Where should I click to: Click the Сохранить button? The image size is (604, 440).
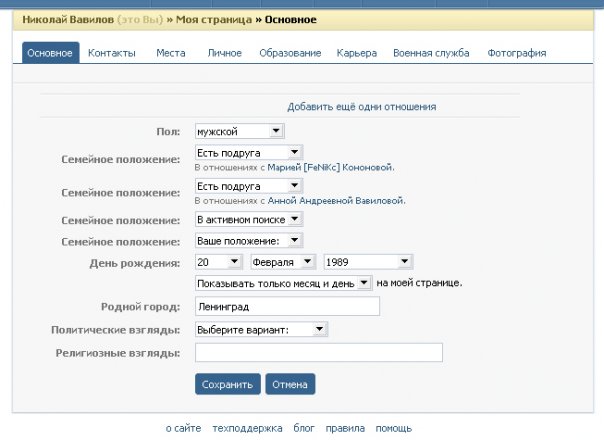click(228, 384)
